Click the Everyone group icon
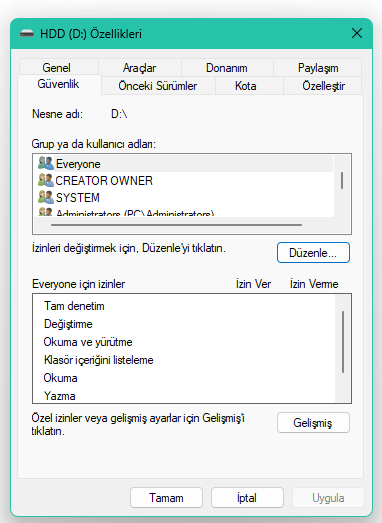The height and width of the screenshot is (523, 382). 46,163
